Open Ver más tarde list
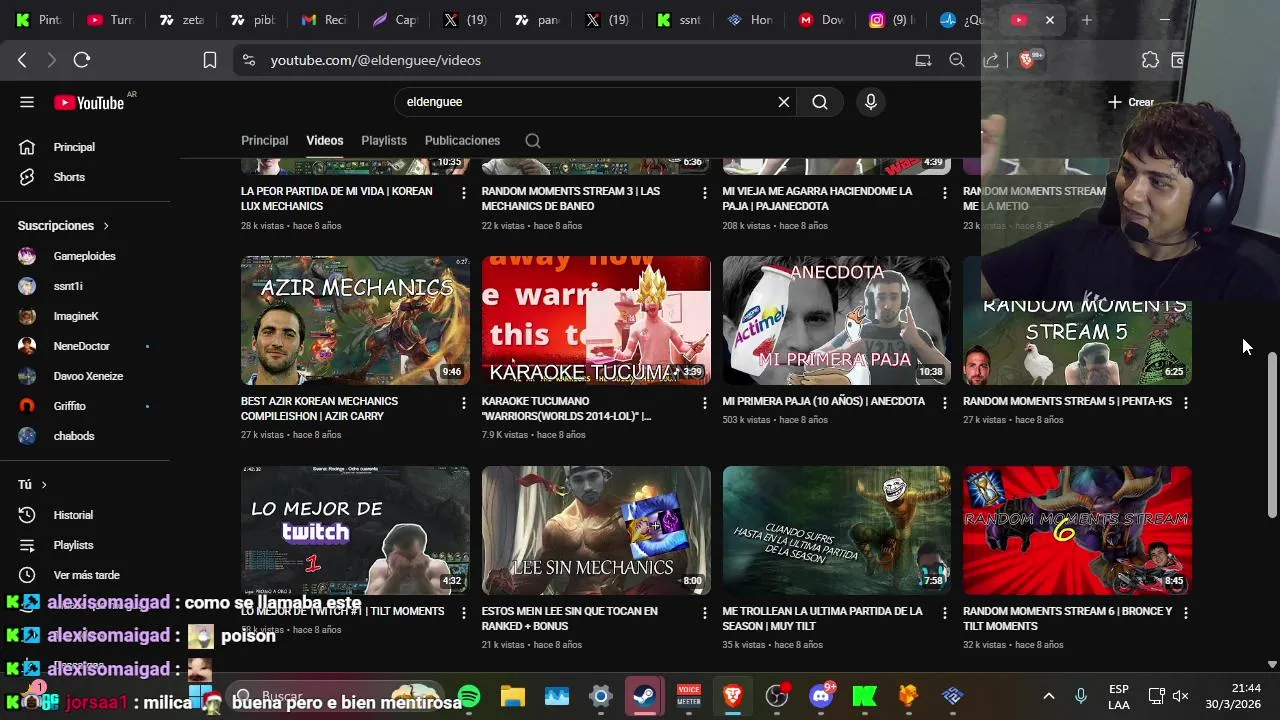Screen dimensions: 1280x720 coord(85,575)
